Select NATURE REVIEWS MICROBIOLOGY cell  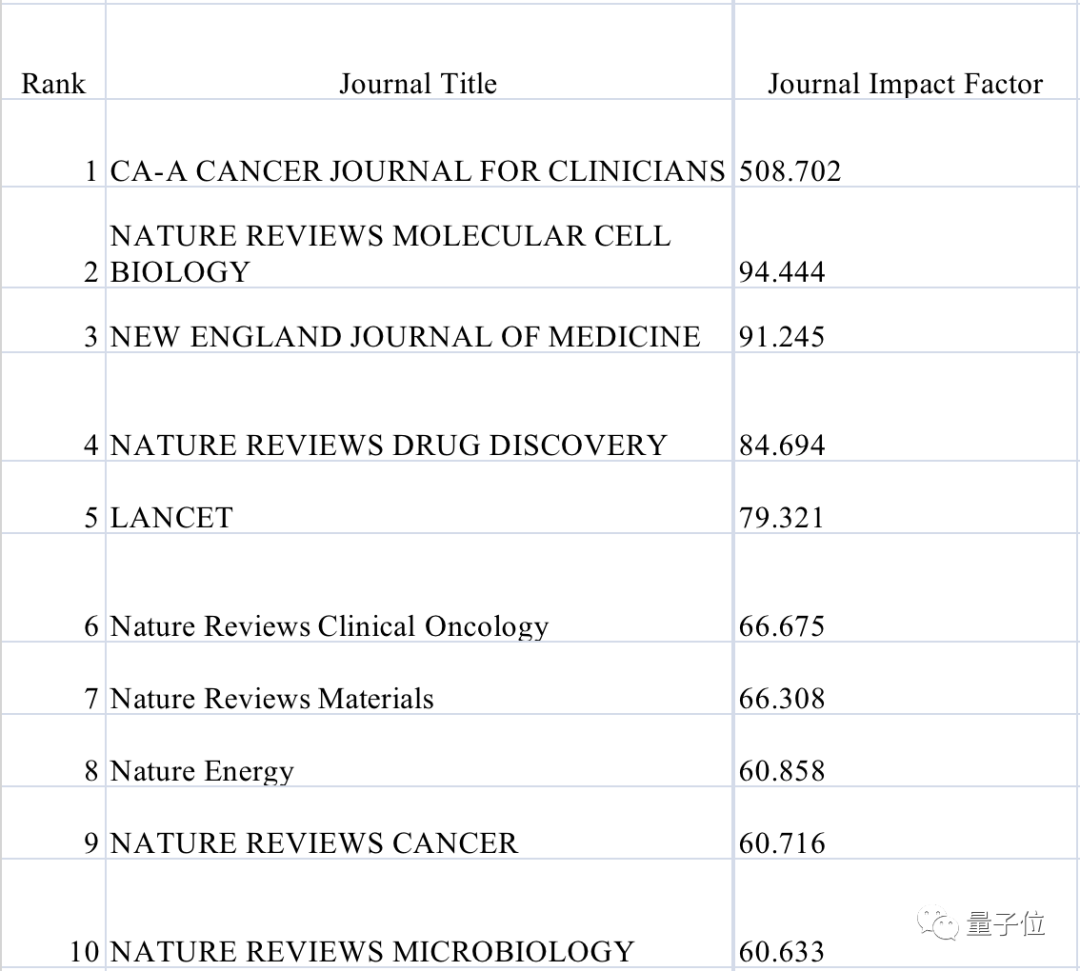point(419,914)
